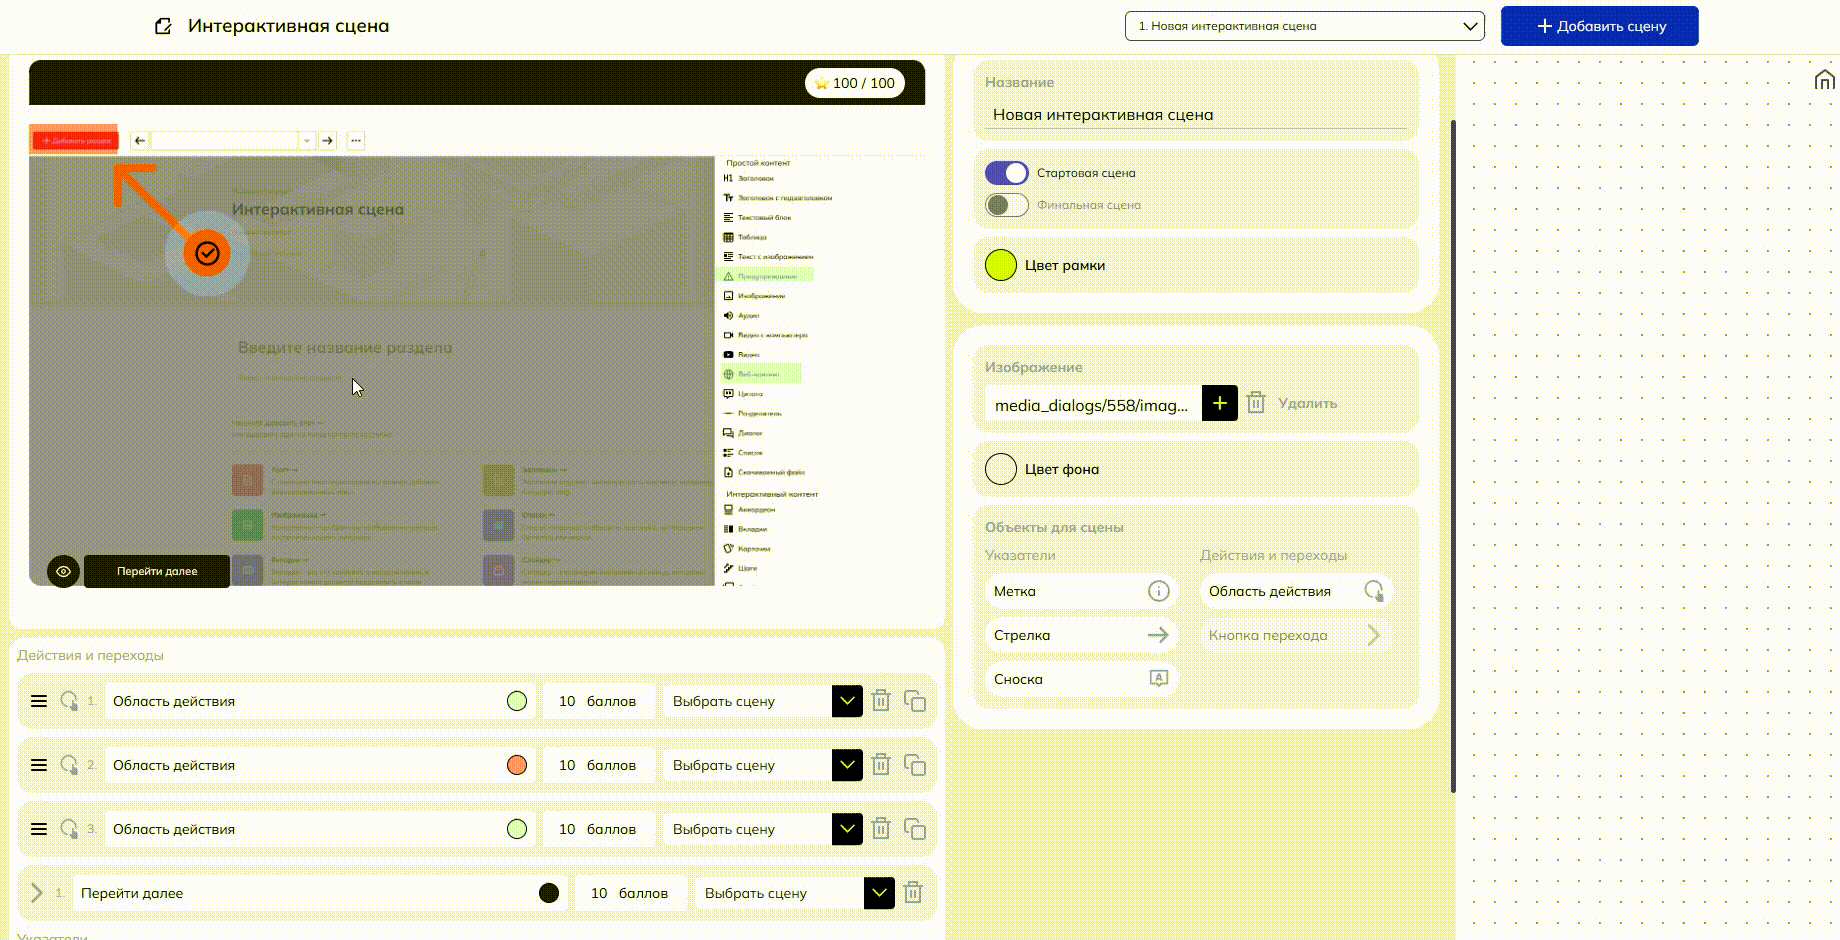The height and width of the screenshot is (940, 1840).
Task: Select the Область действия object item
Action: (1295, 591)
